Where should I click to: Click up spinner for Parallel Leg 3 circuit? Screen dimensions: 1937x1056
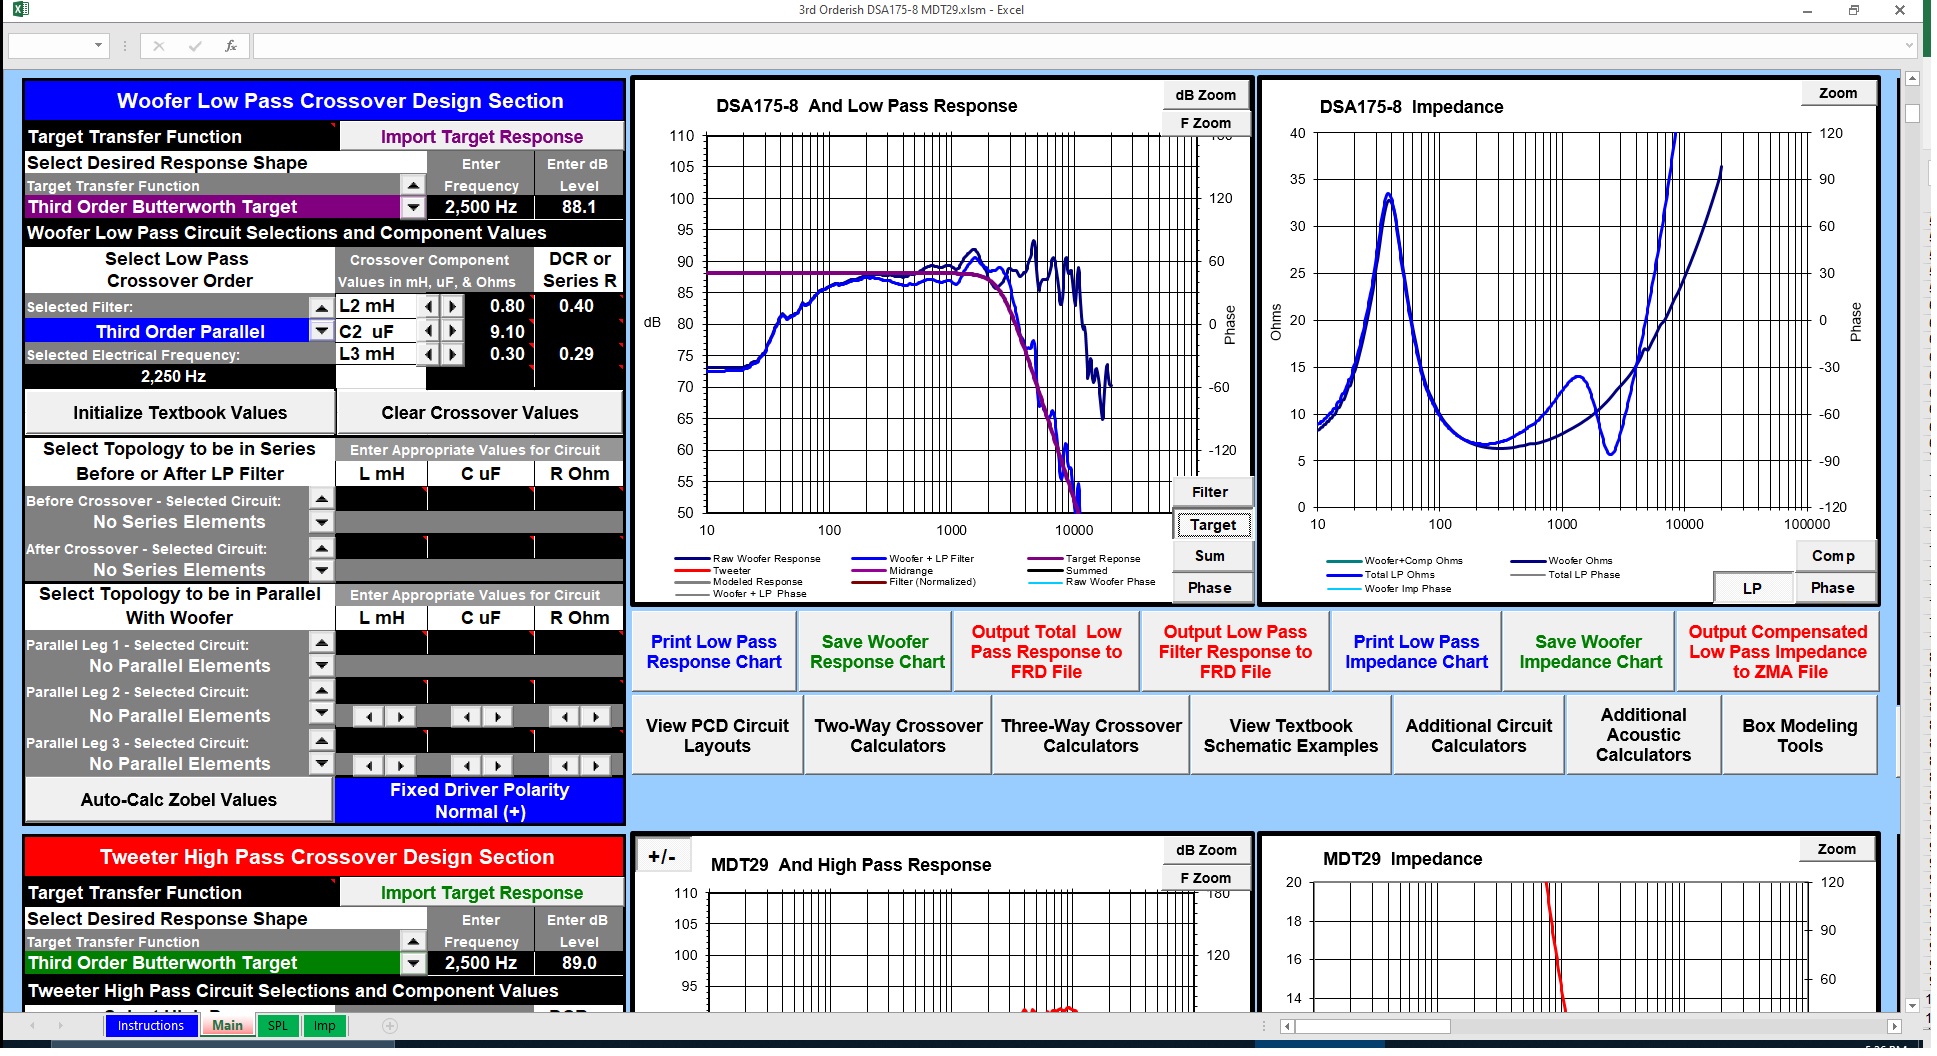pos(321,740)
